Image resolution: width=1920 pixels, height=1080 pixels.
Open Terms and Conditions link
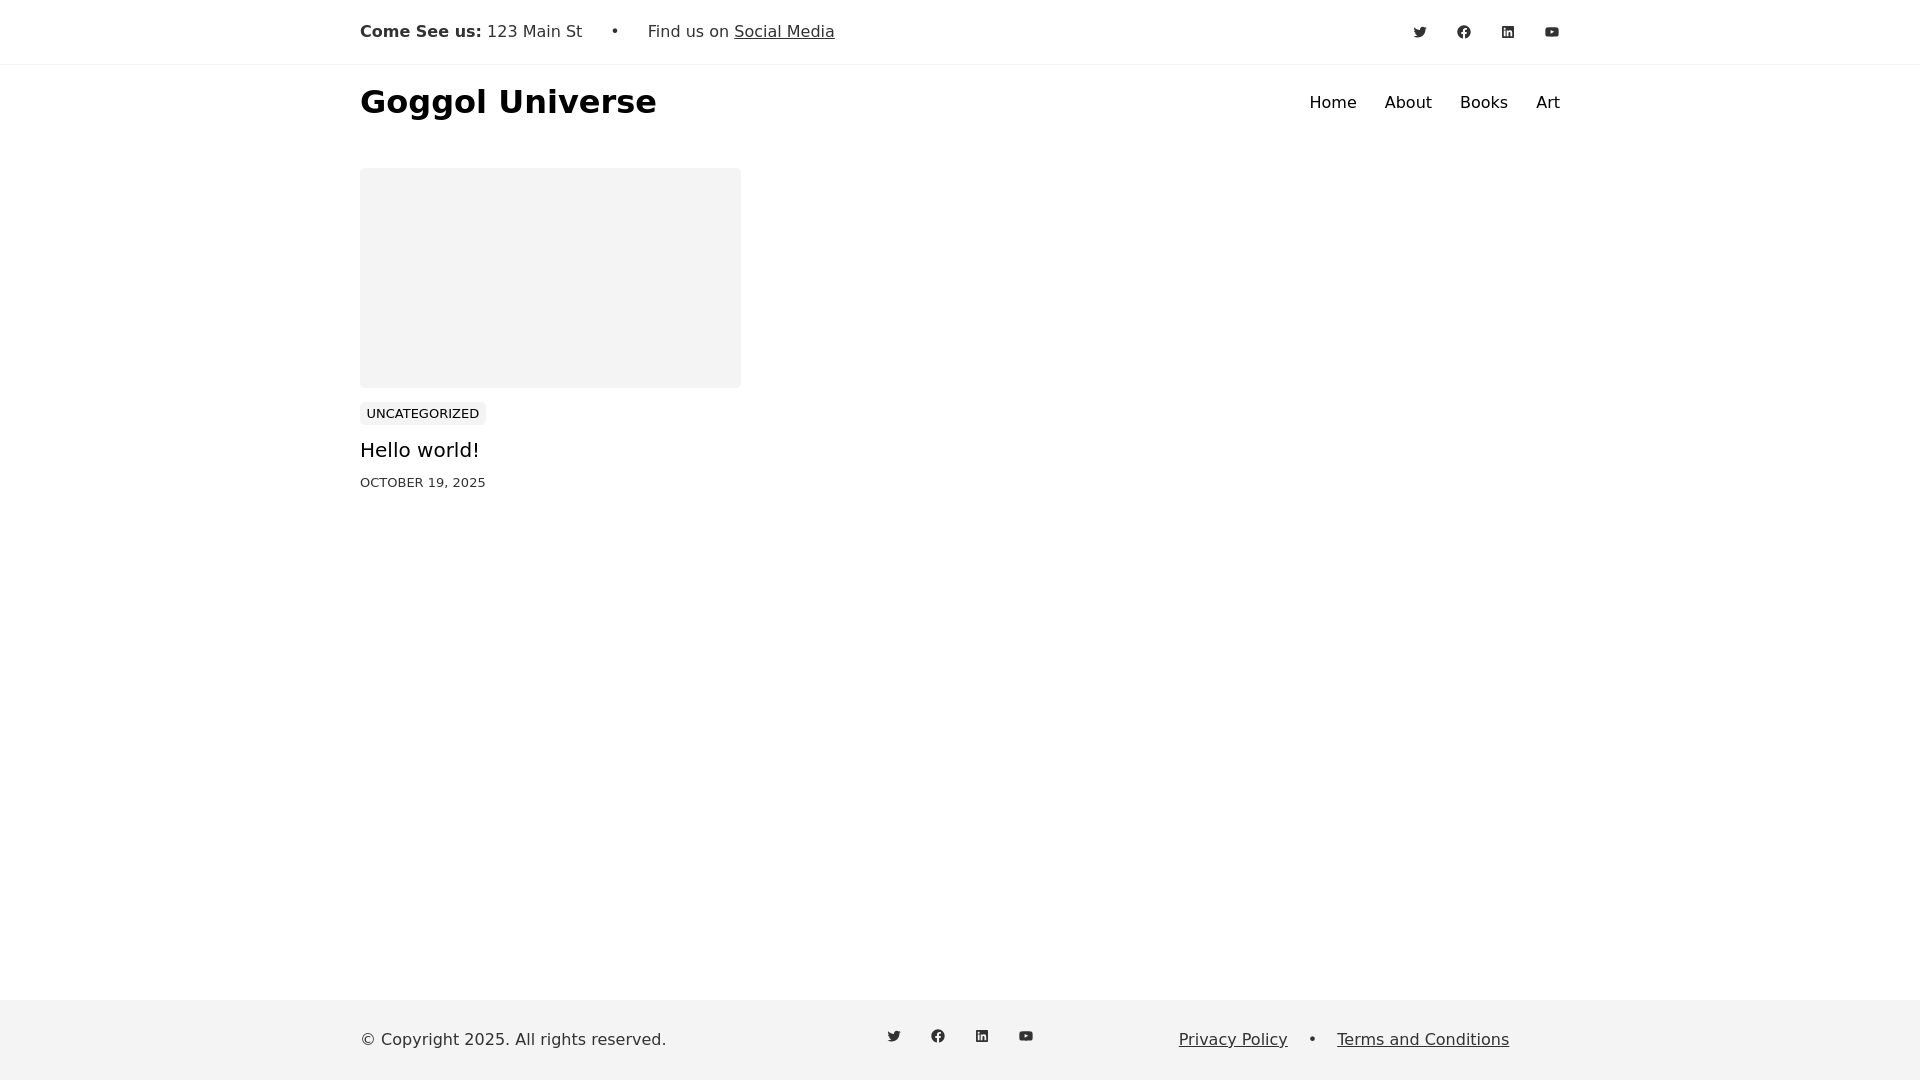click(x=1422, y=1040)
